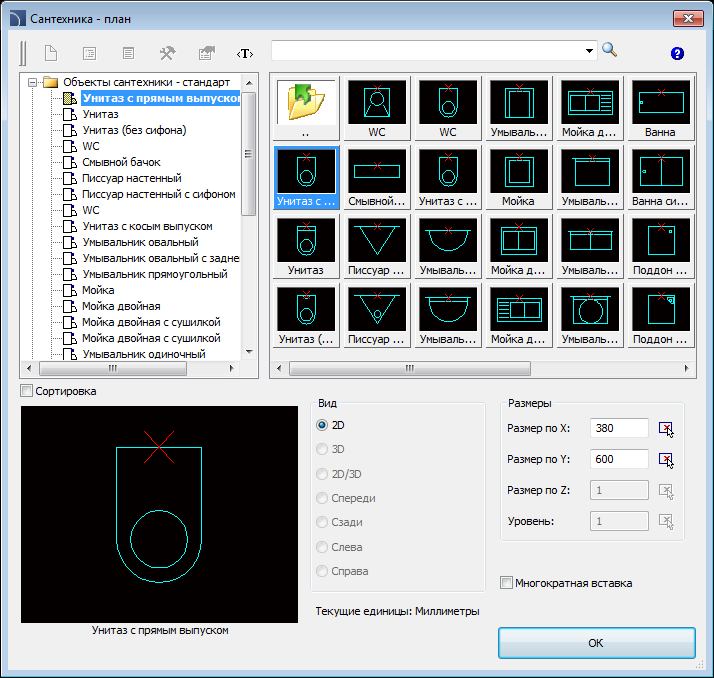Enable the Многократная вставка checkbox

[x=506, y=583]
